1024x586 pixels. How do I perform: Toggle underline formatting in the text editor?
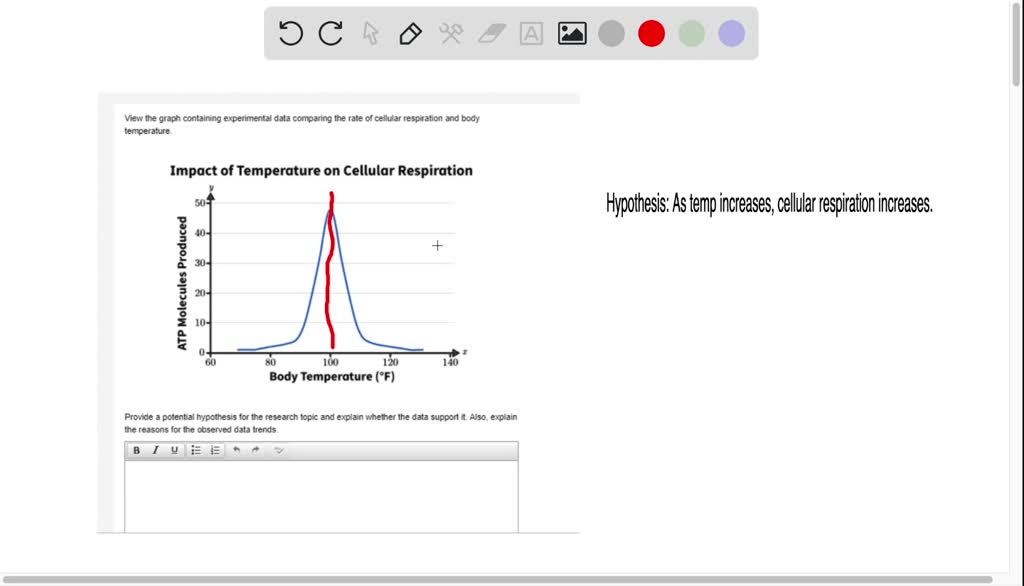(174, 450)
